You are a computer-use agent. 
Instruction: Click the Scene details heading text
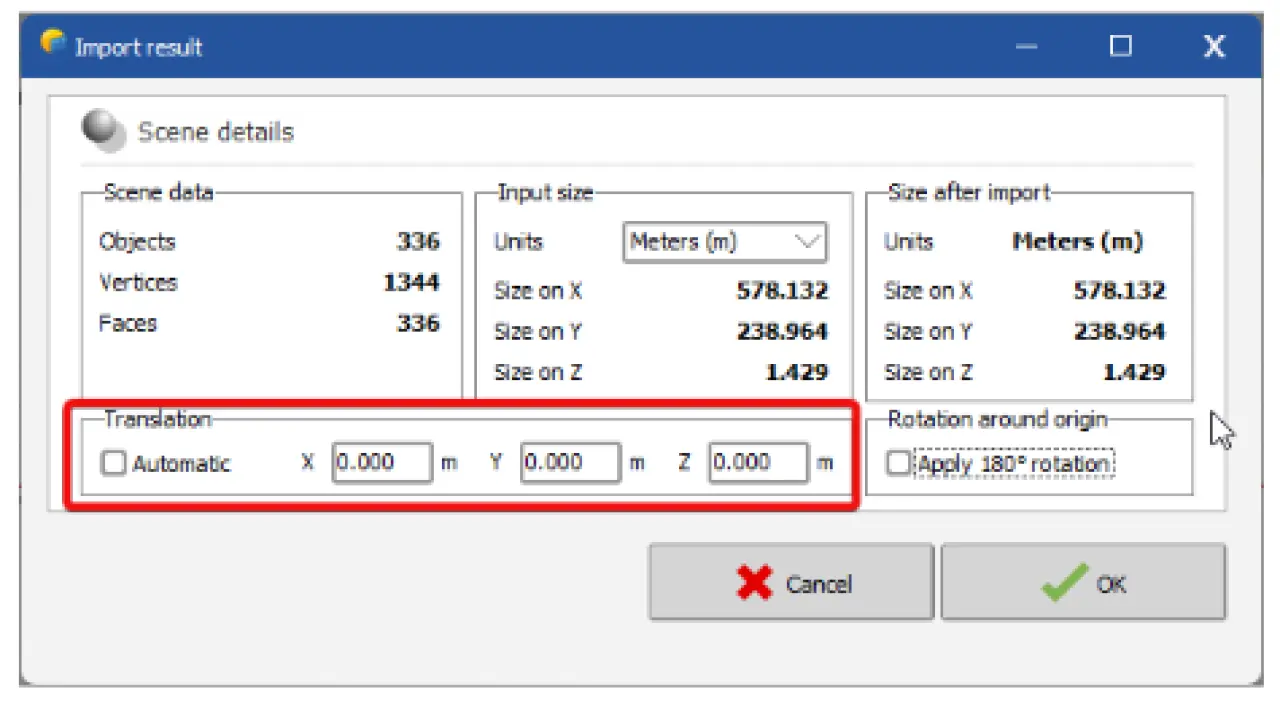pos(216,132)
